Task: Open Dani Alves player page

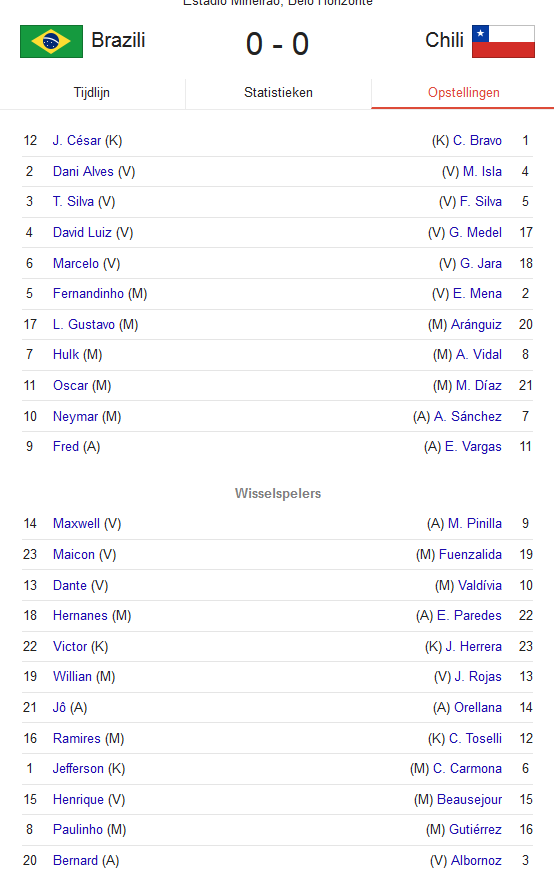Action: click(83, 172)
